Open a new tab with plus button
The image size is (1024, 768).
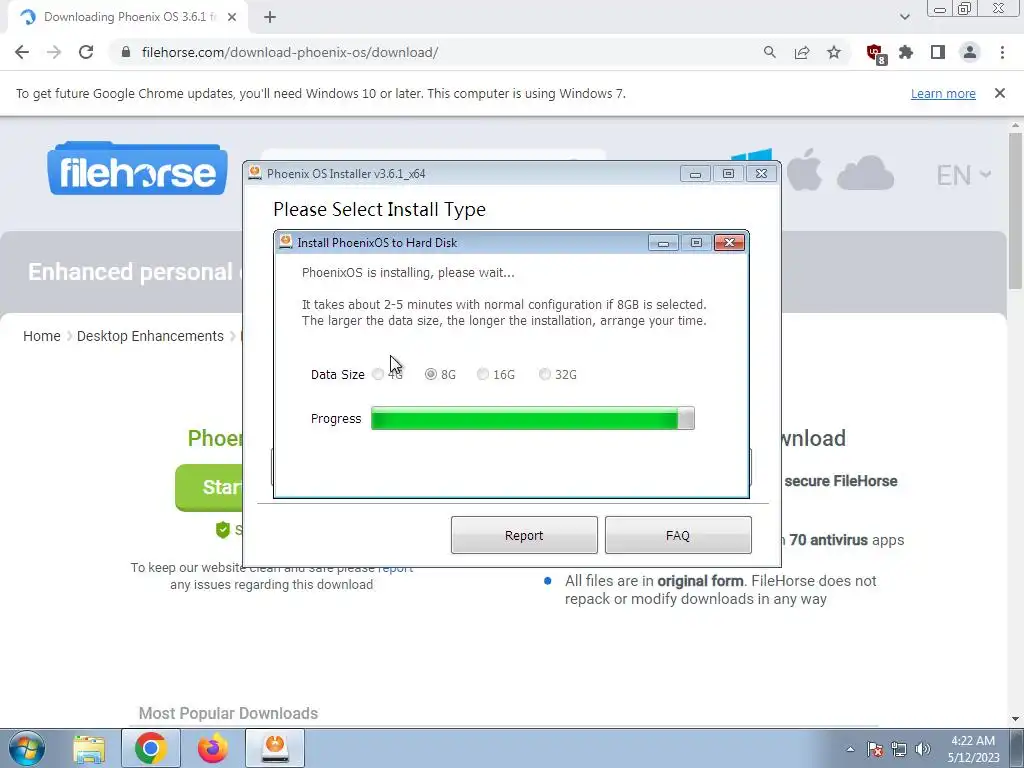(x=270, y=17)
